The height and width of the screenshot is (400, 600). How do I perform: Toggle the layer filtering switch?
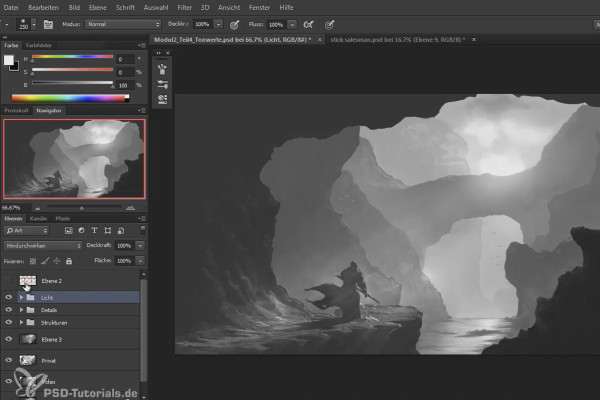coord(143,230)
